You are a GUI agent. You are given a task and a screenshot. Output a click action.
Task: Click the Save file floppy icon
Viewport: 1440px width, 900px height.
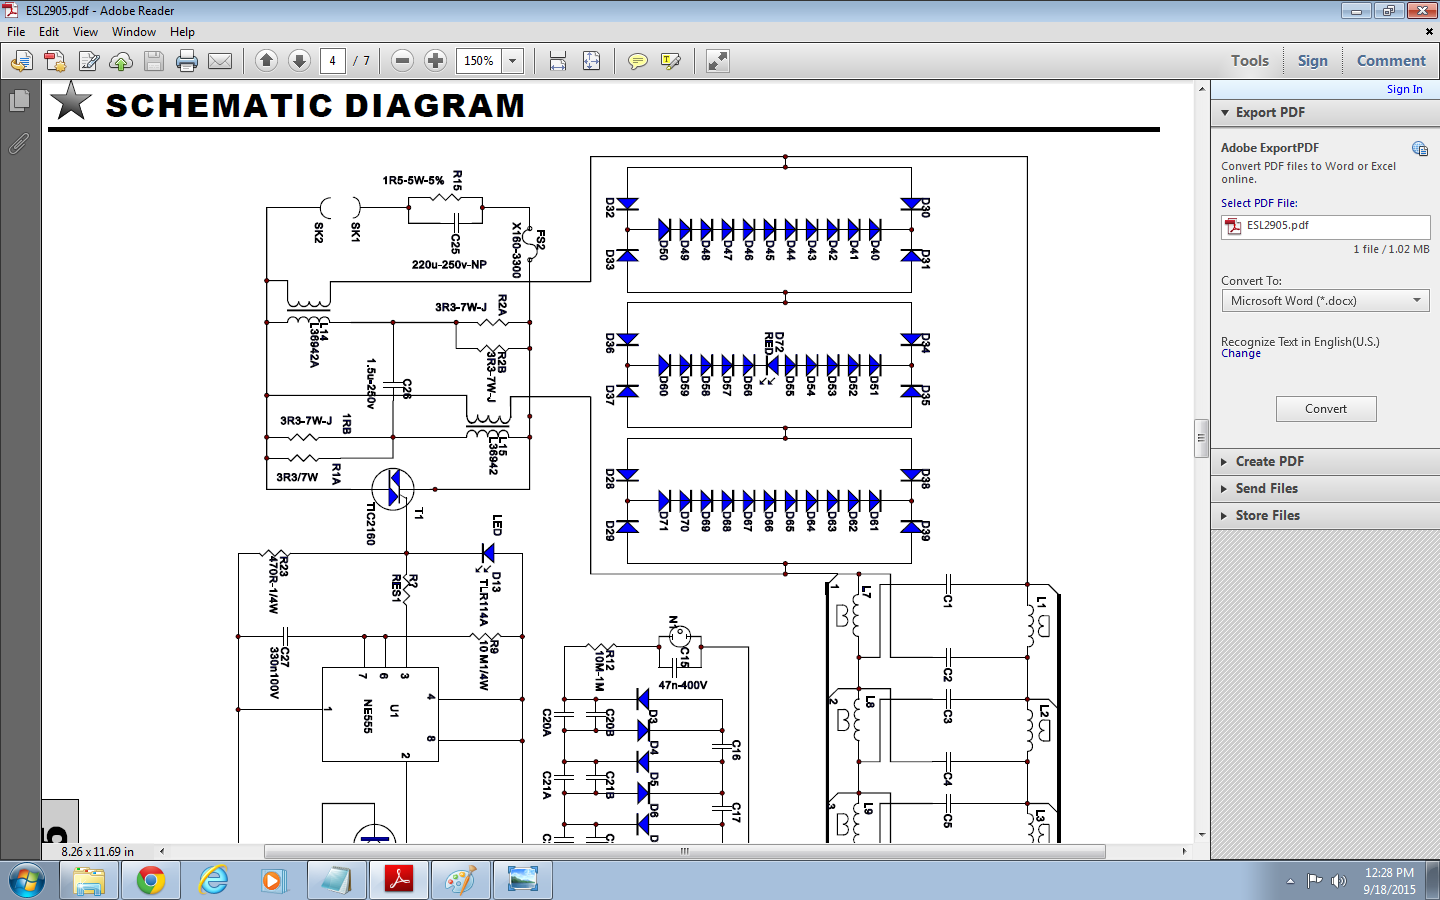tap(154, 61)
